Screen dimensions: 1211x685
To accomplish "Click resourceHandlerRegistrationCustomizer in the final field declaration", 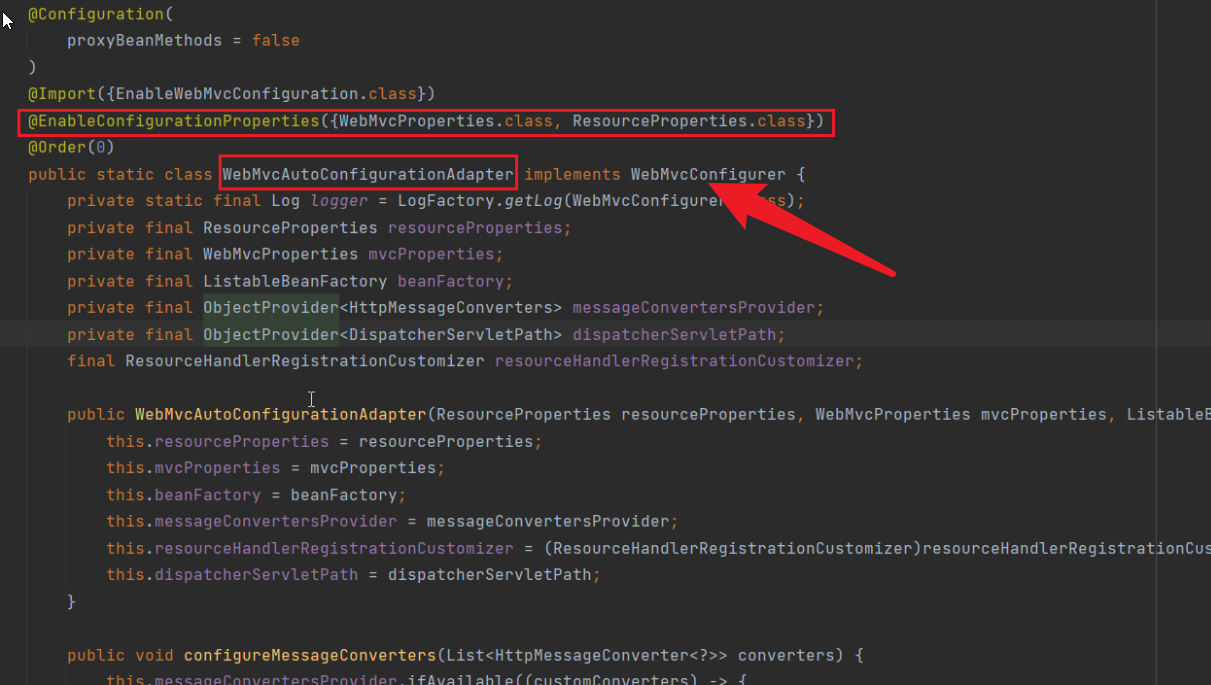I will (674, 361).
